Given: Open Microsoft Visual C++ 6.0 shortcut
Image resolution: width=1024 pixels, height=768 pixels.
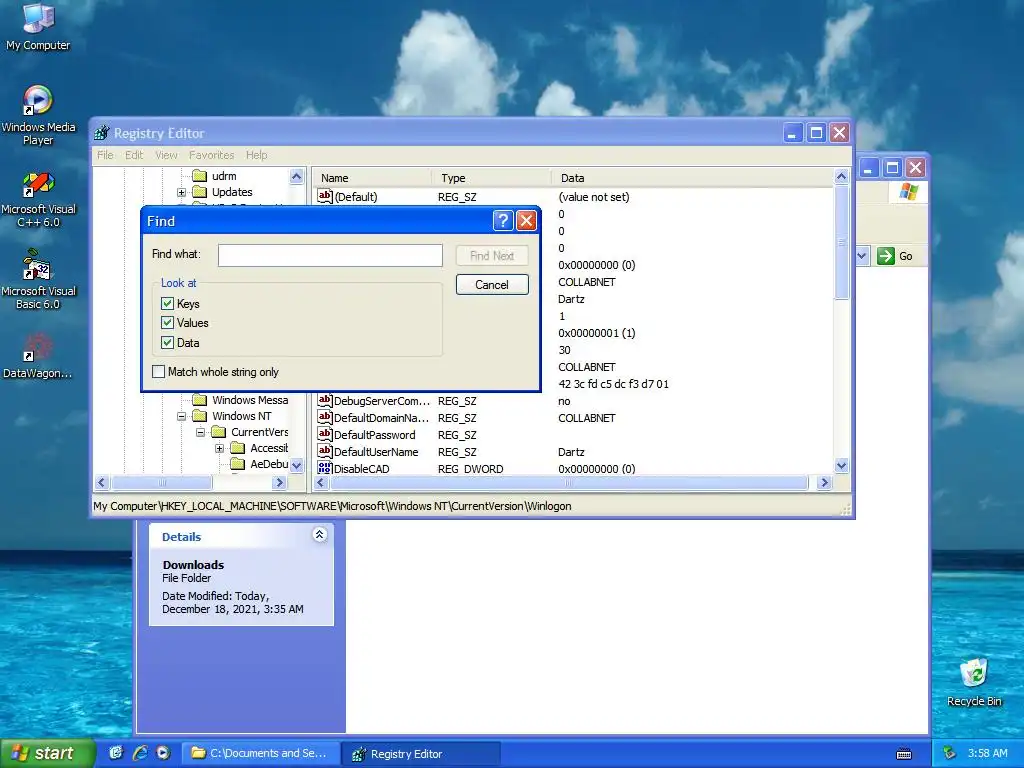Looking at the screenshot, I should 38,199.
